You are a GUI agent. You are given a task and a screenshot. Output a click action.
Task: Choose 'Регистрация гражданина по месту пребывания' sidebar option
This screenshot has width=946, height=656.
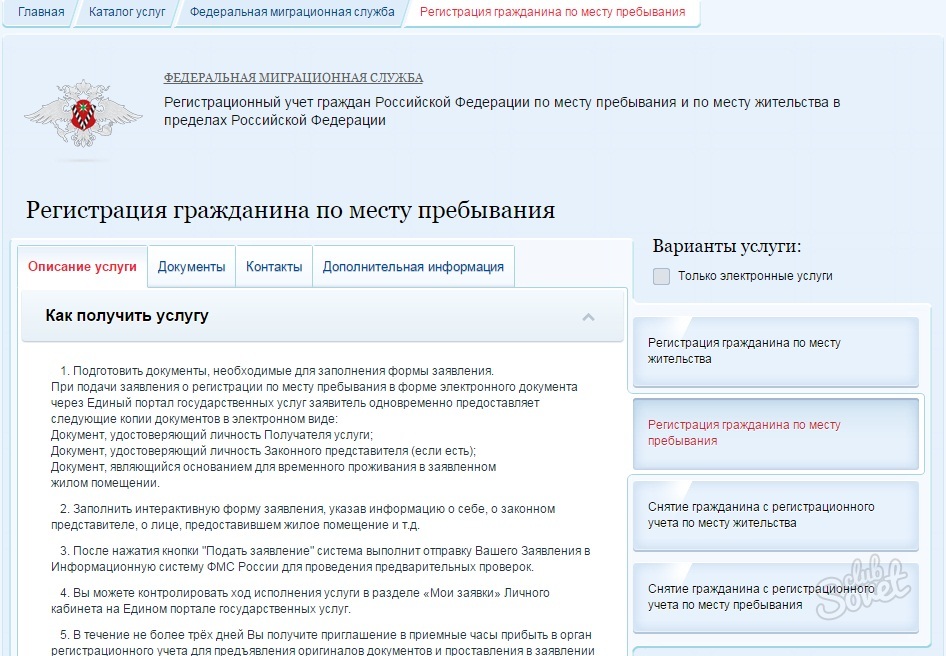coord(776,433)
